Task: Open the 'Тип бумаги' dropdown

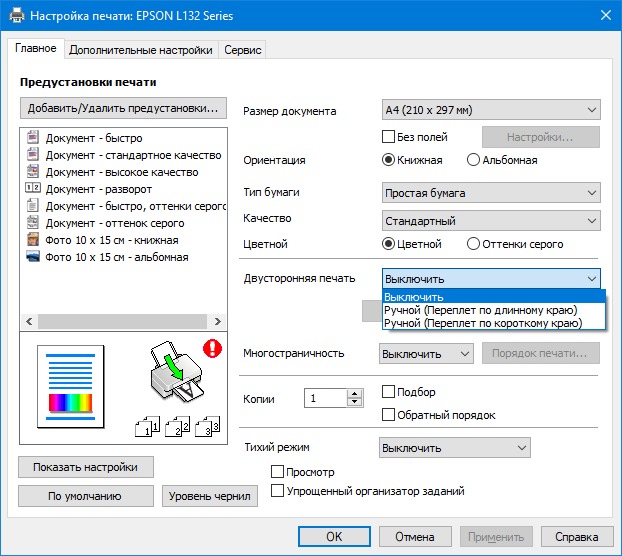Action: (x=491, y=193)
